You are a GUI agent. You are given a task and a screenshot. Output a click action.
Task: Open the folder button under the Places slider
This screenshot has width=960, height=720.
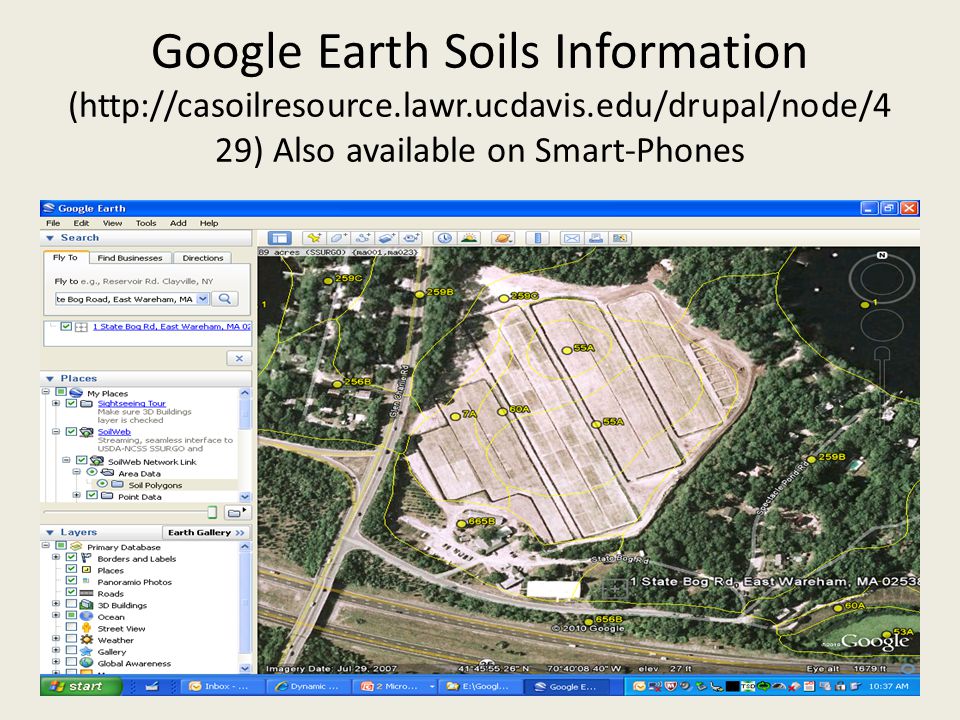(x=236, y=512)
